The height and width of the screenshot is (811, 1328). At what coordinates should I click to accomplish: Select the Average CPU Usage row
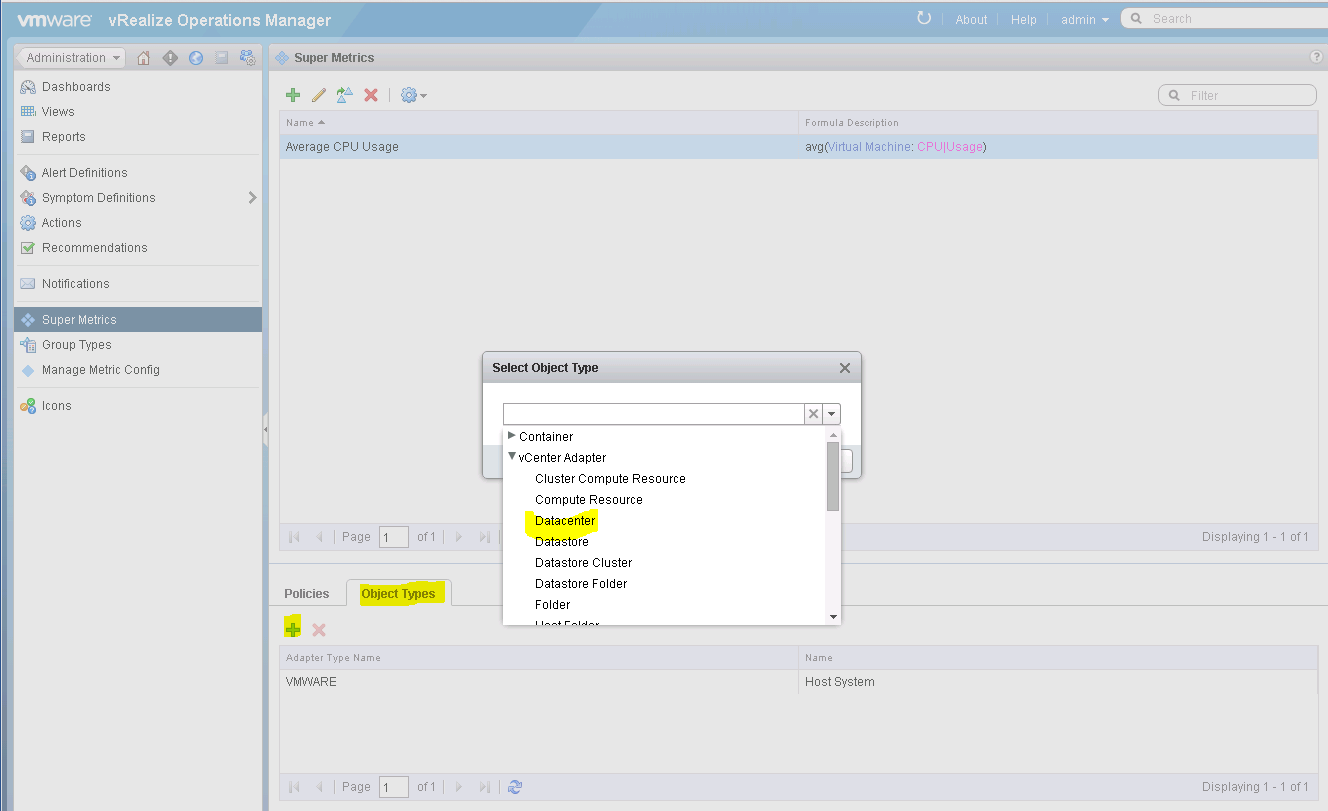[798, 147]
